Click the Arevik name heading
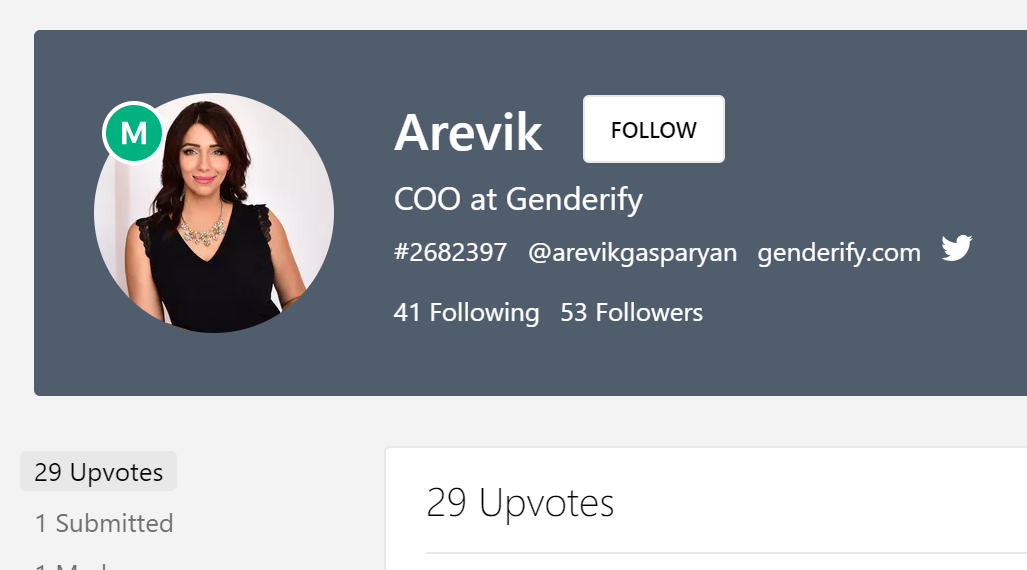Viewport: 1027px width, 570px height. tap(468, 132)
